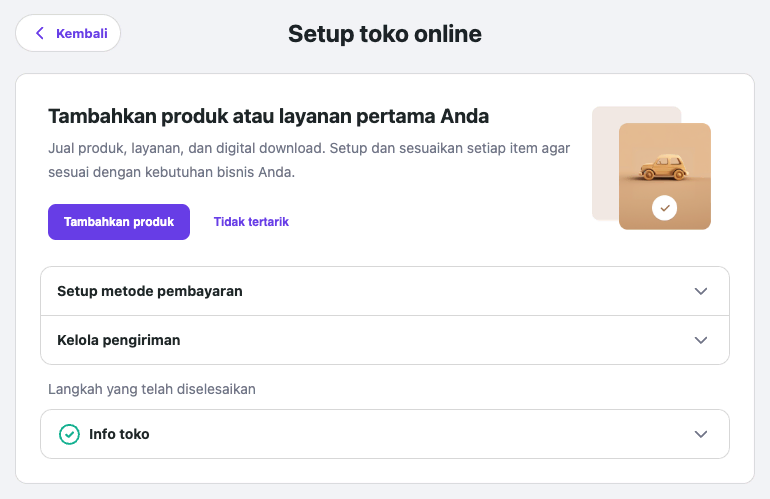Click the Tidak tertarik link
The image size is (770, 499).
pos(251,221)
